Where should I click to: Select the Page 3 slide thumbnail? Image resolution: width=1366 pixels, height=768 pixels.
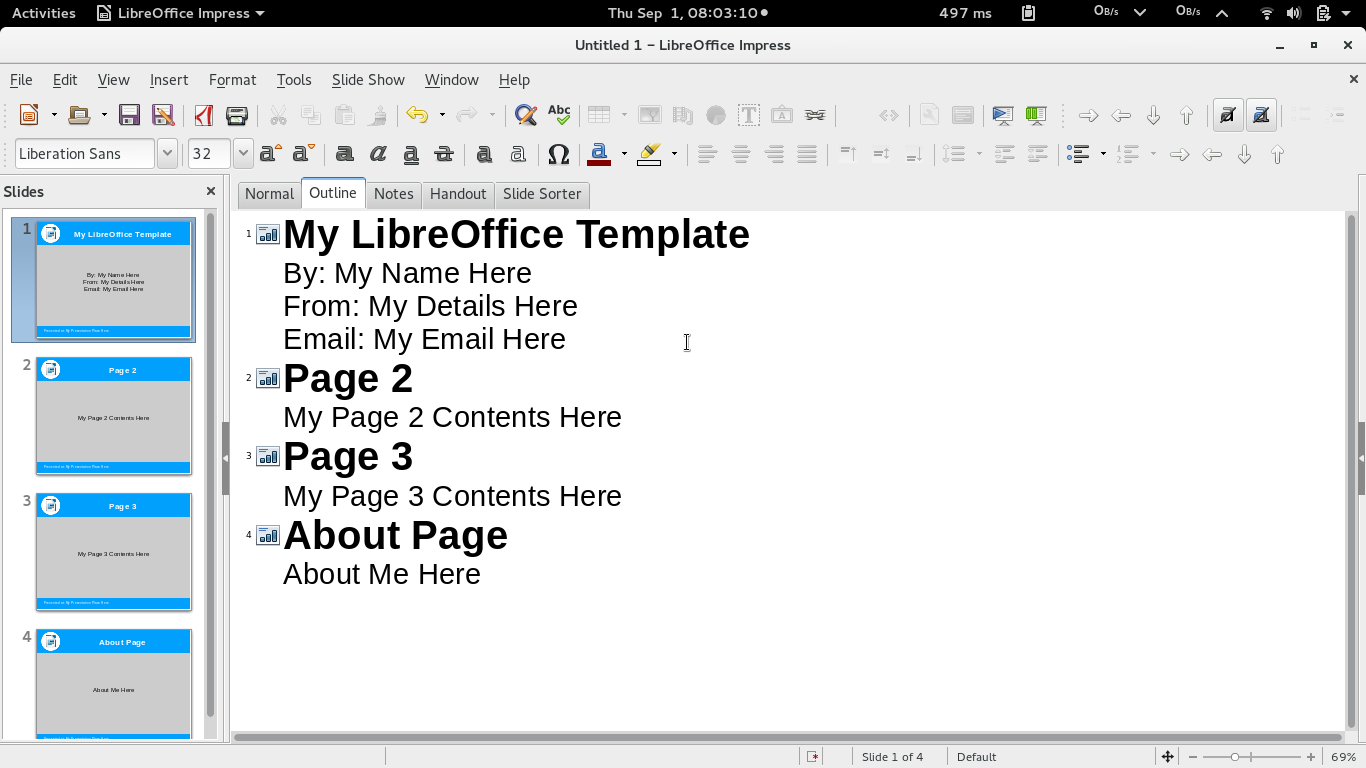(113, 551)
